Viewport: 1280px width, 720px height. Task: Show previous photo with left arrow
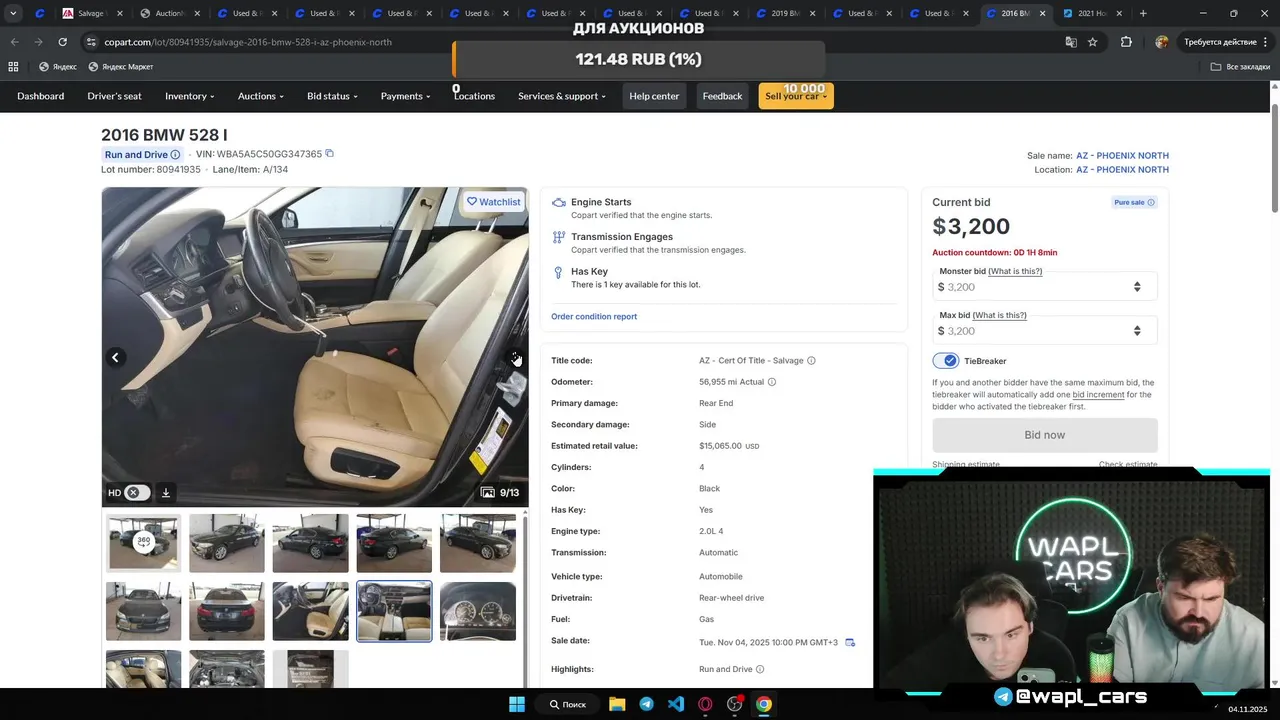click(x=115, y=357)
